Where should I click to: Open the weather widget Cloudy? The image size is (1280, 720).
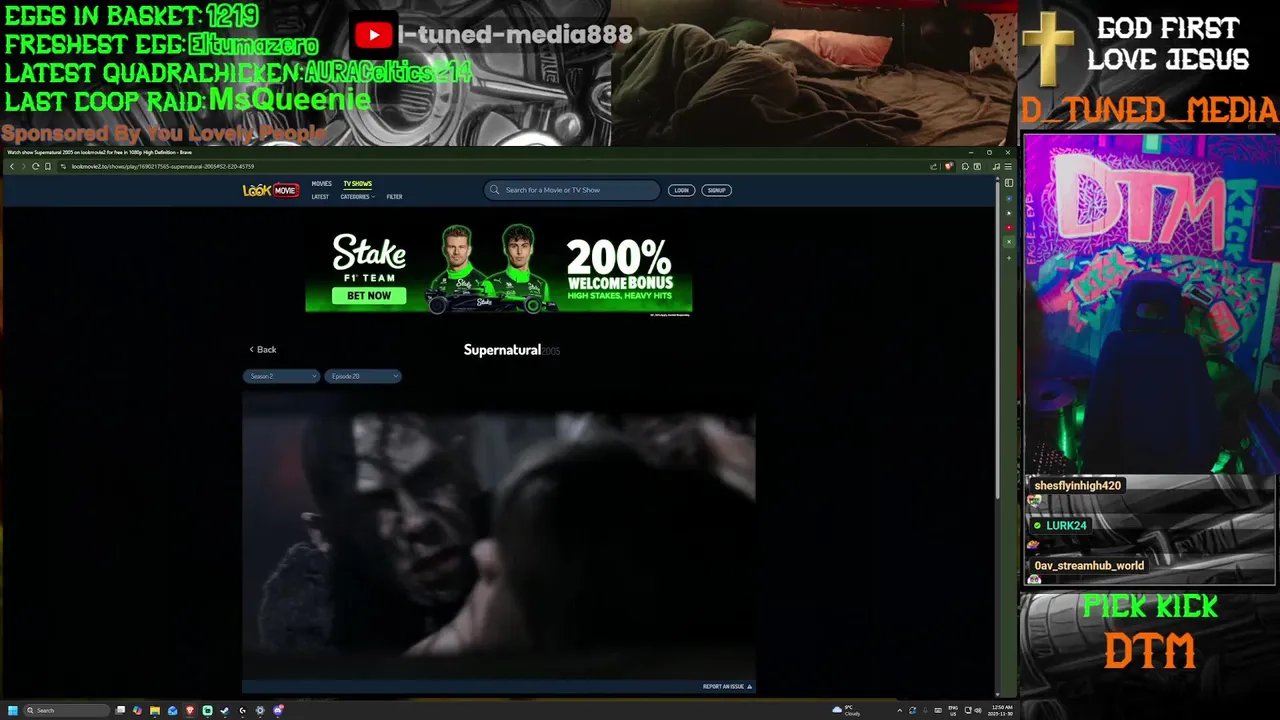coord(846,710)
